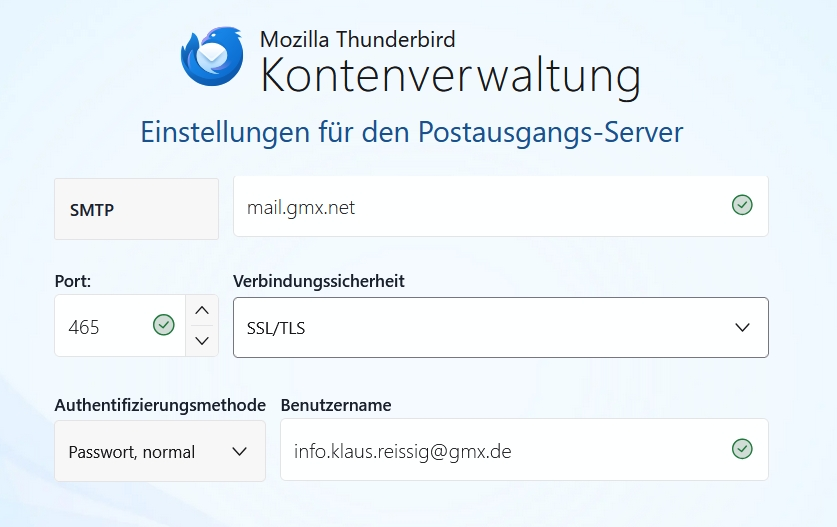Click the 'Mozilla Thunderbird' text

[x=357, y=40]
